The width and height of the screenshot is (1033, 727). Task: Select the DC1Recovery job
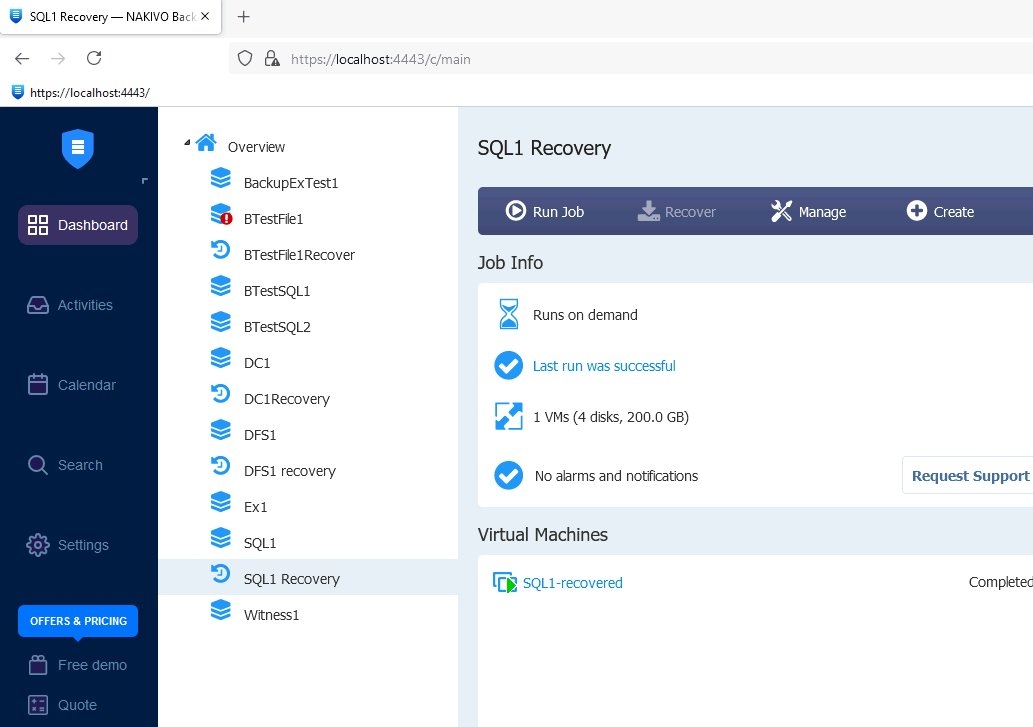point(287,399)
